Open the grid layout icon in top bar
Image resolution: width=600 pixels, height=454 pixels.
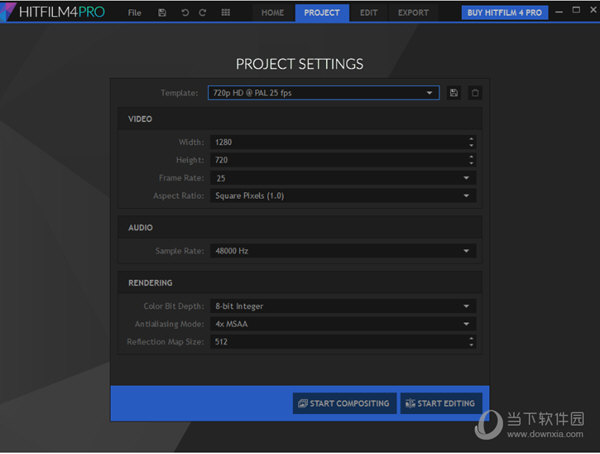click(x=226, y=13)
